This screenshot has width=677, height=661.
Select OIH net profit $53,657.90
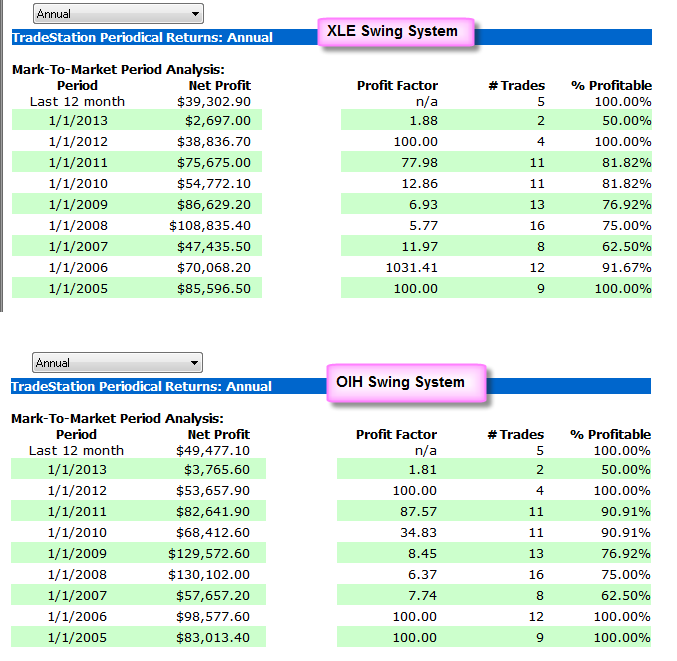pos(213,491)
